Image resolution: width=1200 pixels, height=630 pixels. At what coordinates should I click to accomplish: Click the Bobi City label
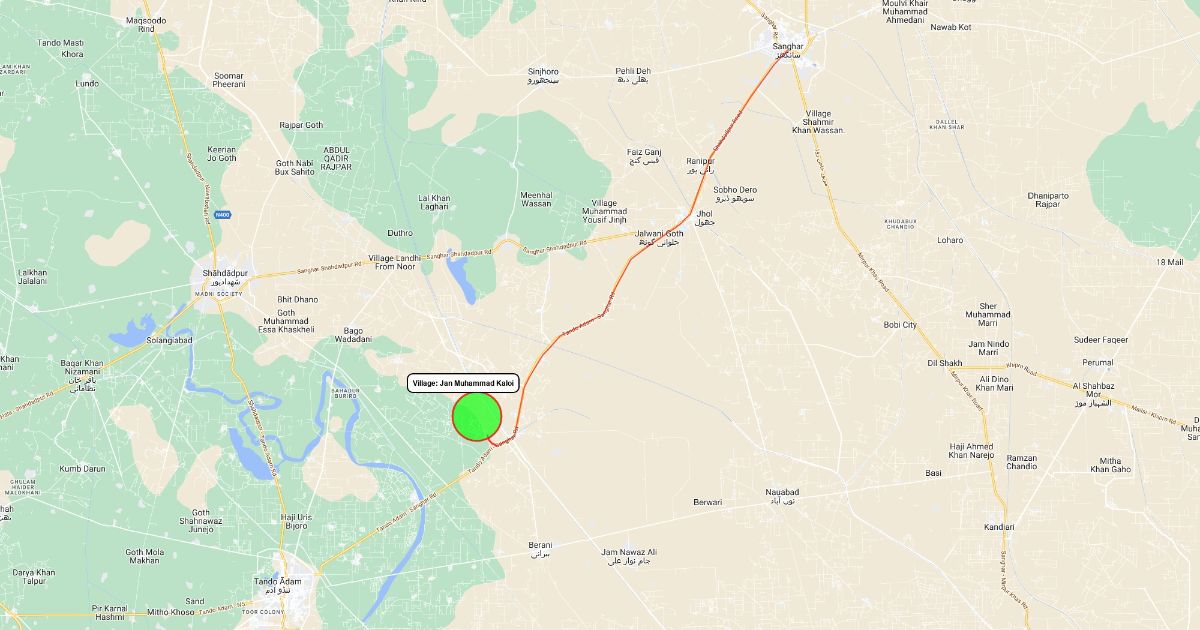[900, 325]
